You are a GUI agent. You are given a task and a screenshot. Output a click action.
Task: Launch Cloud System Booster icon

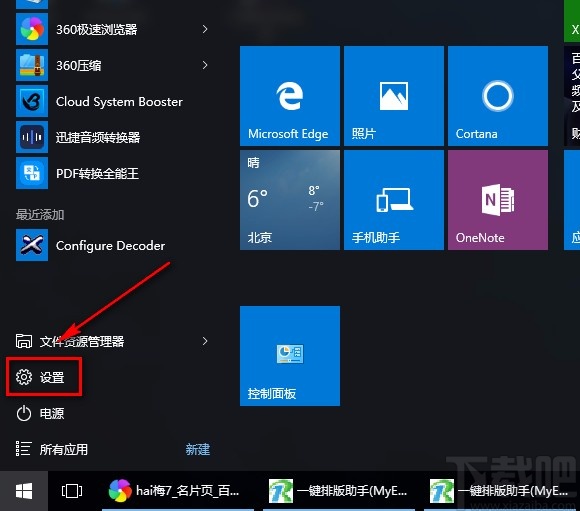coord(32,101)
